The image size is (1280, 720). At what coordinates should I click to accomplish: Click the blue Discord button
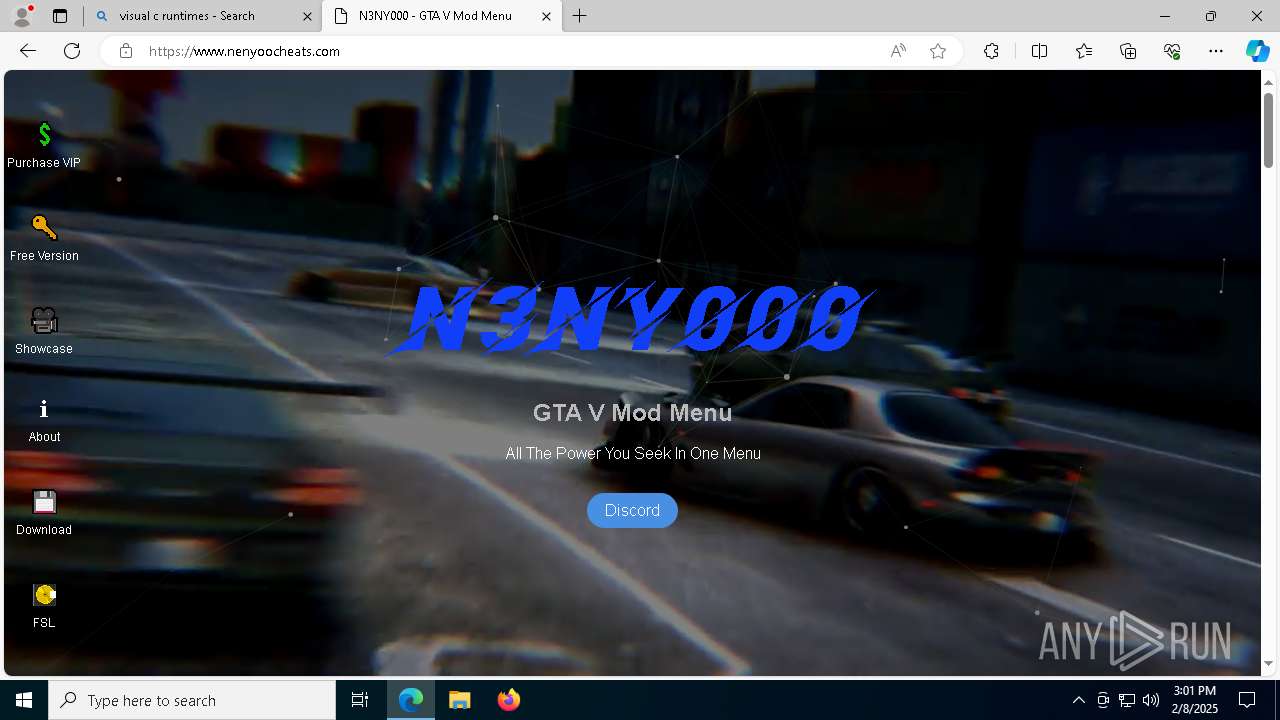click(632, 510)
